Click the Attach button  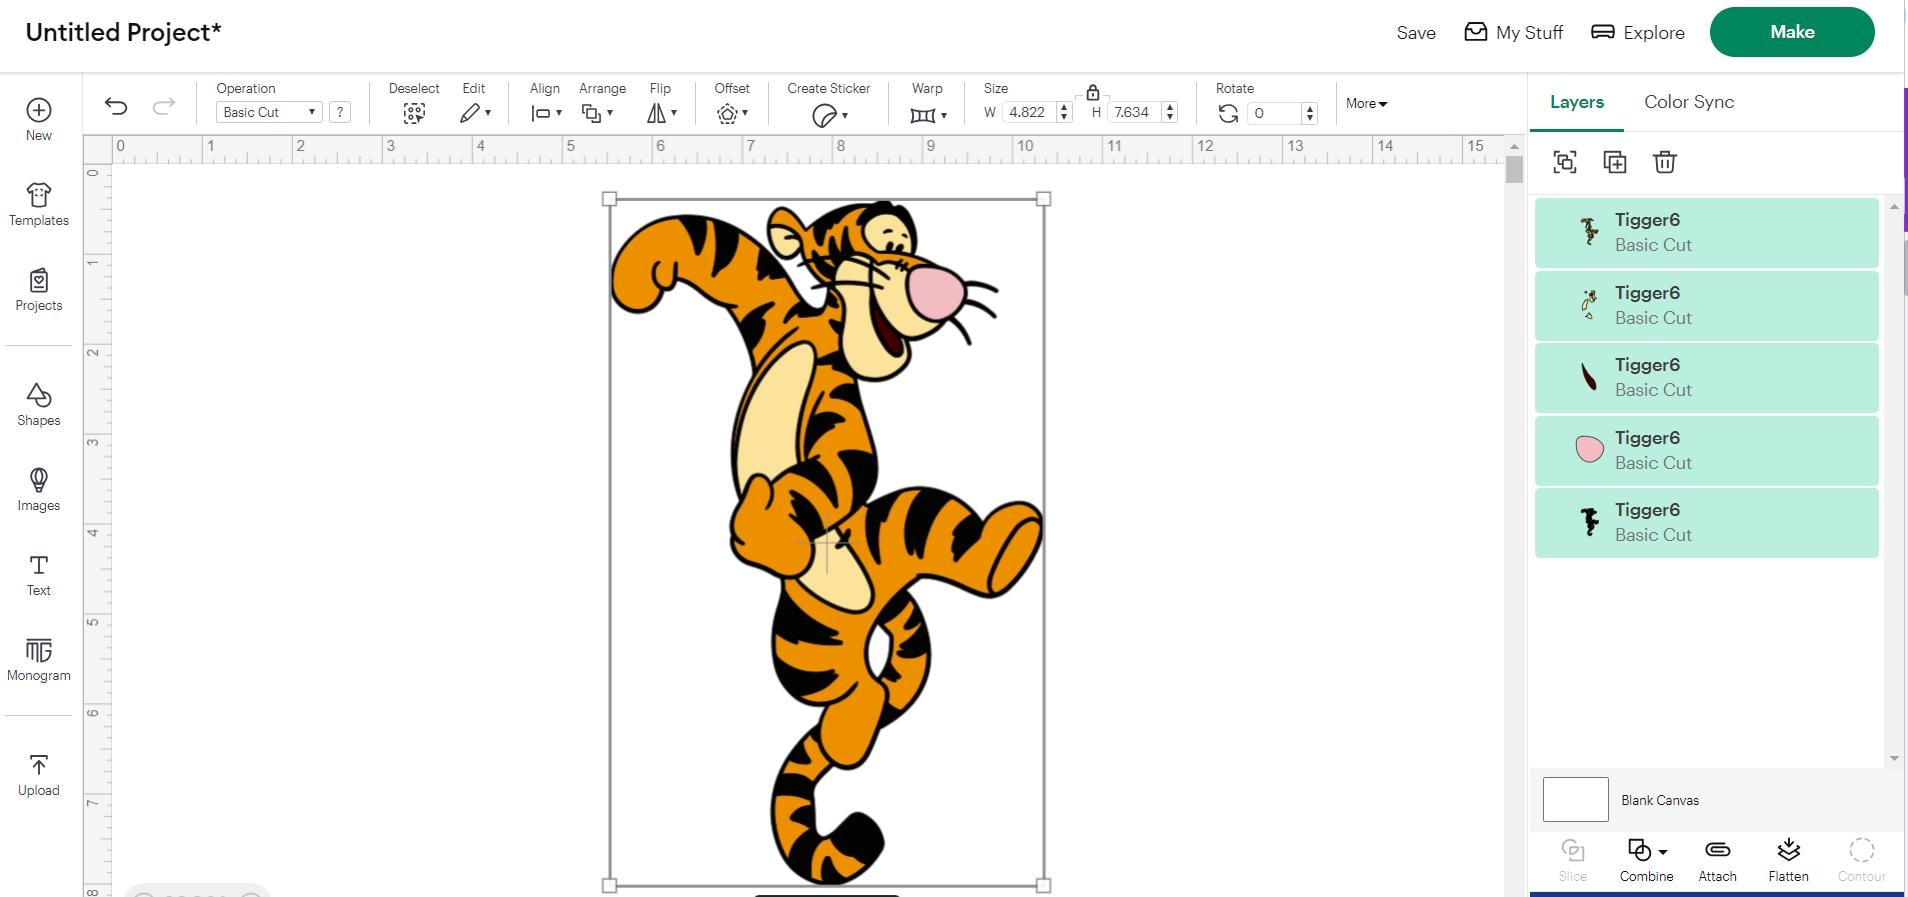tap(1717, 860)
